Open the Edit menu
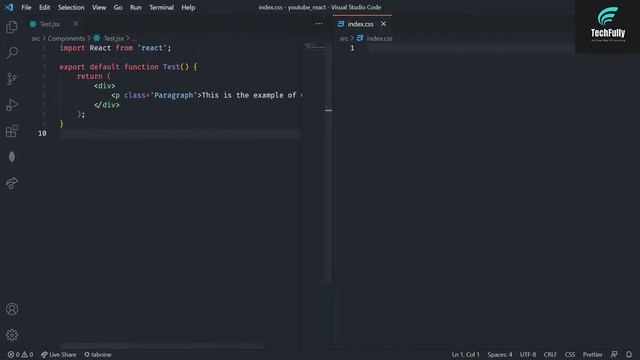This screenshot has height=360, width=640. (44, 7)
